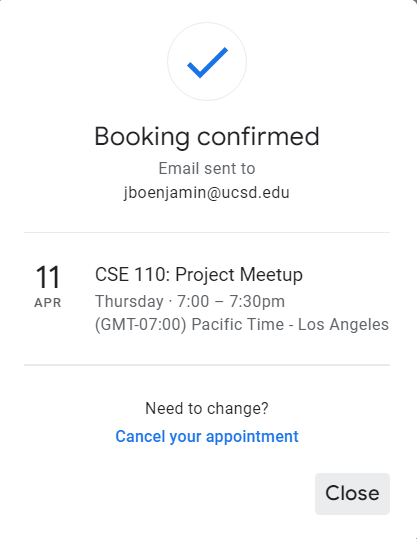Cancel your appointment via the blue link
Screen dimensions: 417x539
click(207, 437)
